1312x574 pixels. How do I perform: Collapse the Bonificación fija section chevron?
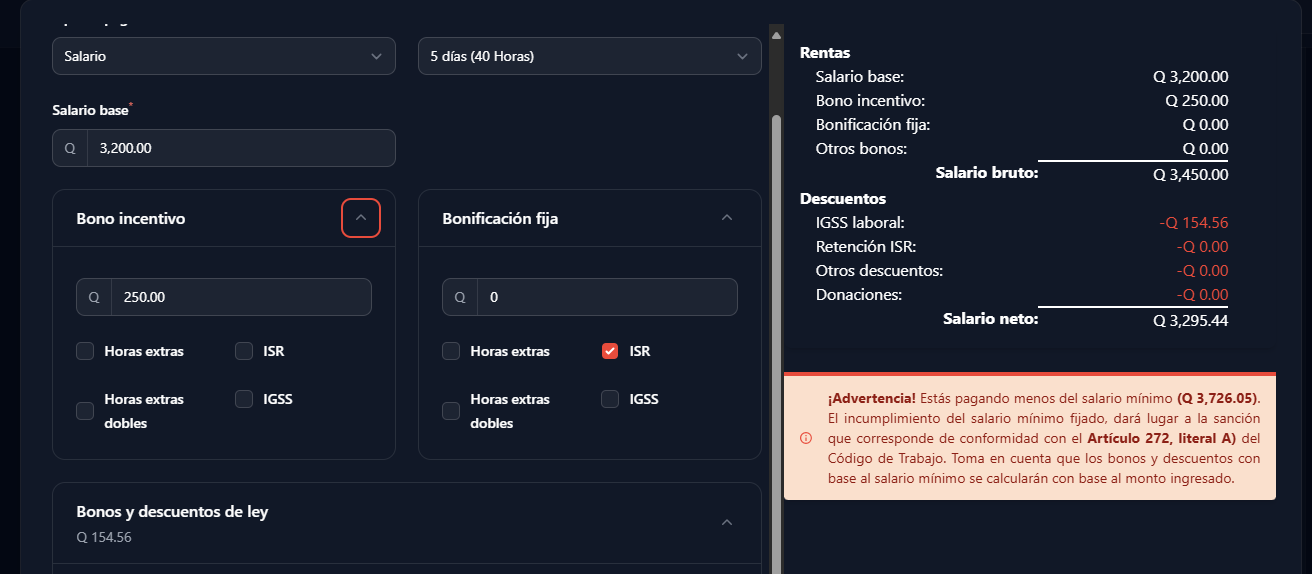click(x=727, y=218)
